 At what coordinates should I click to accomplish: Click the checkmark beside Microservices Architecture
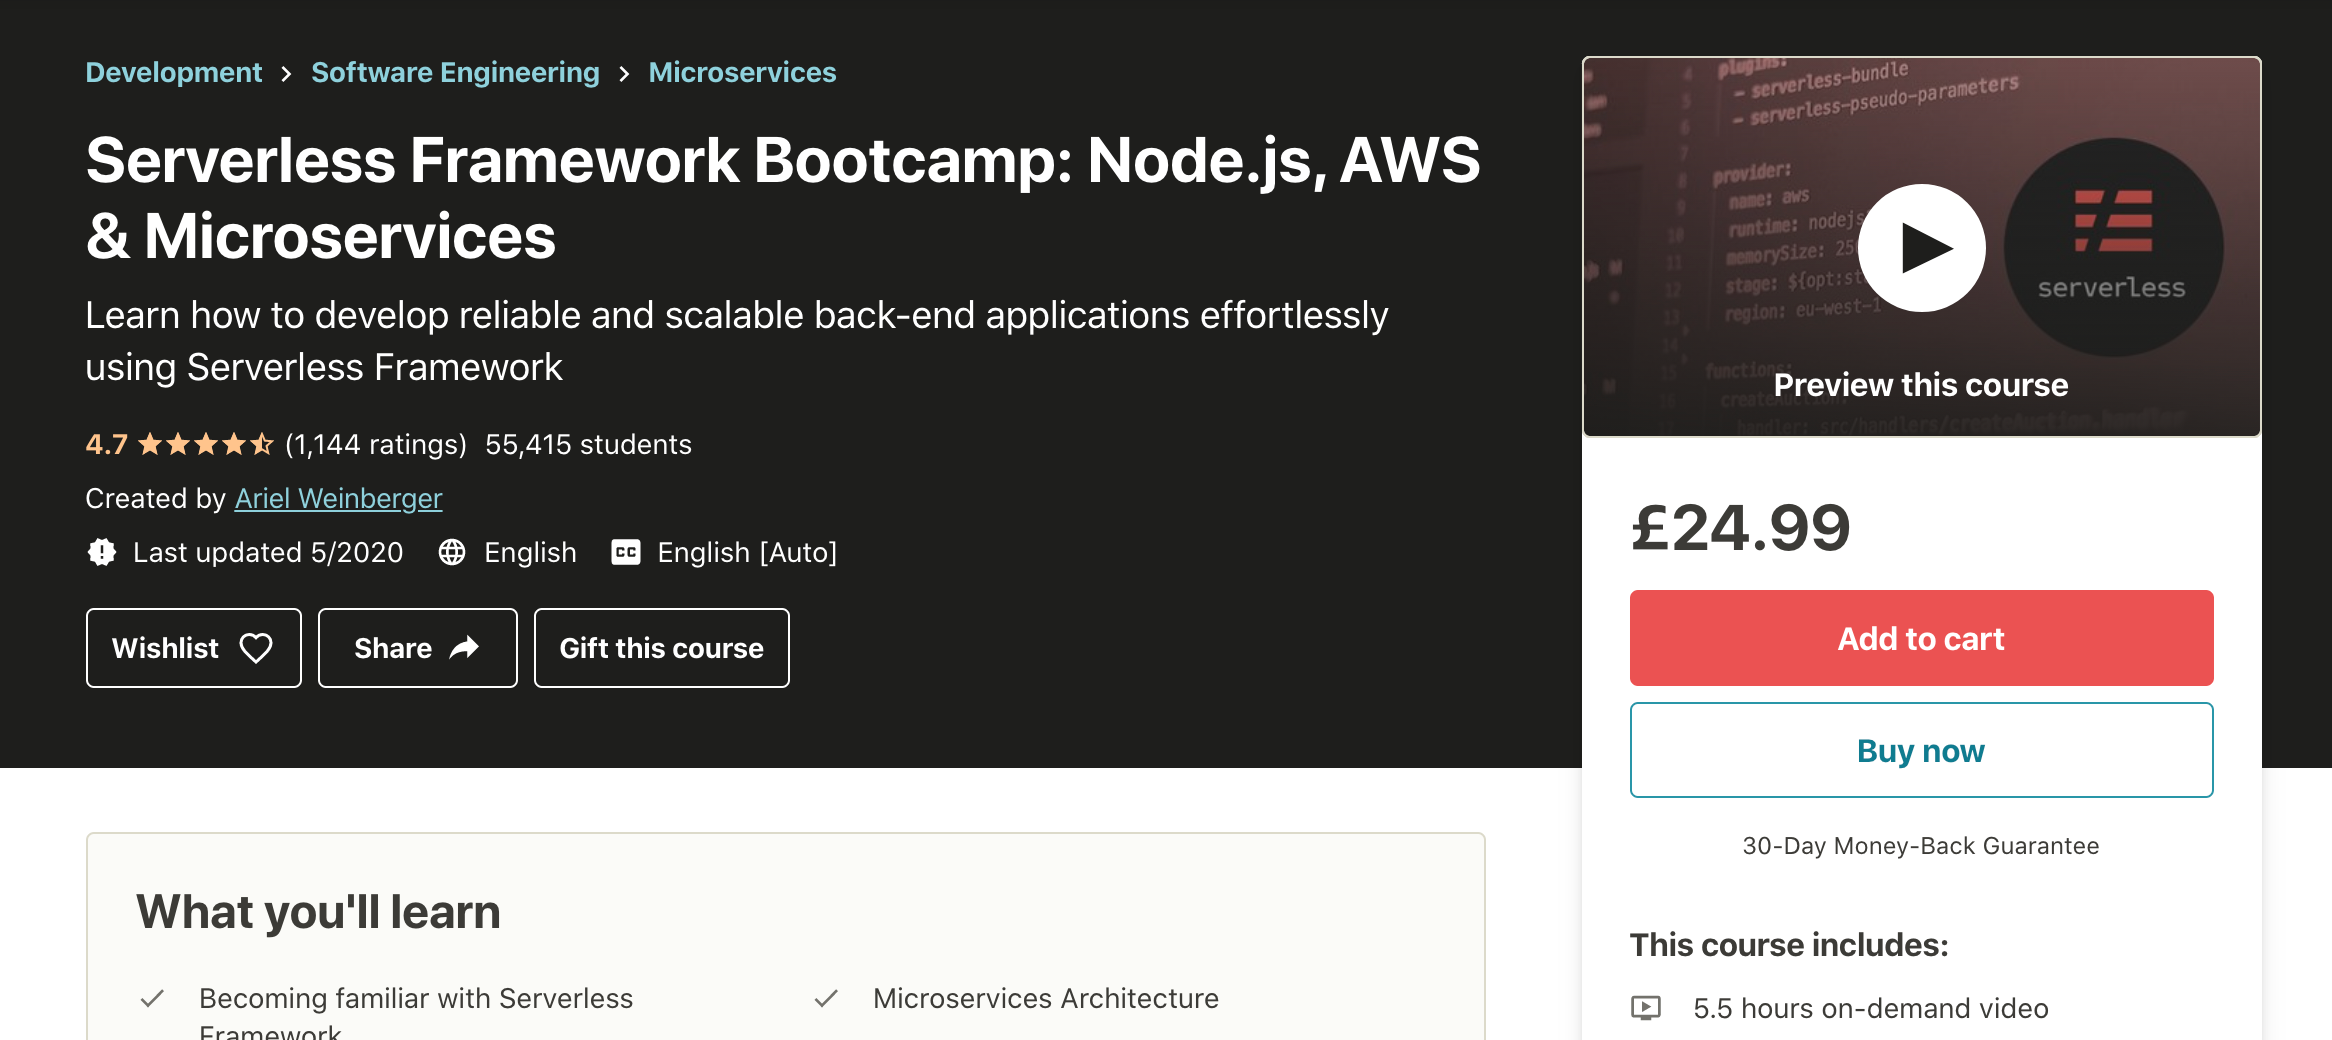pyautogui.click(x=827, y=997)
